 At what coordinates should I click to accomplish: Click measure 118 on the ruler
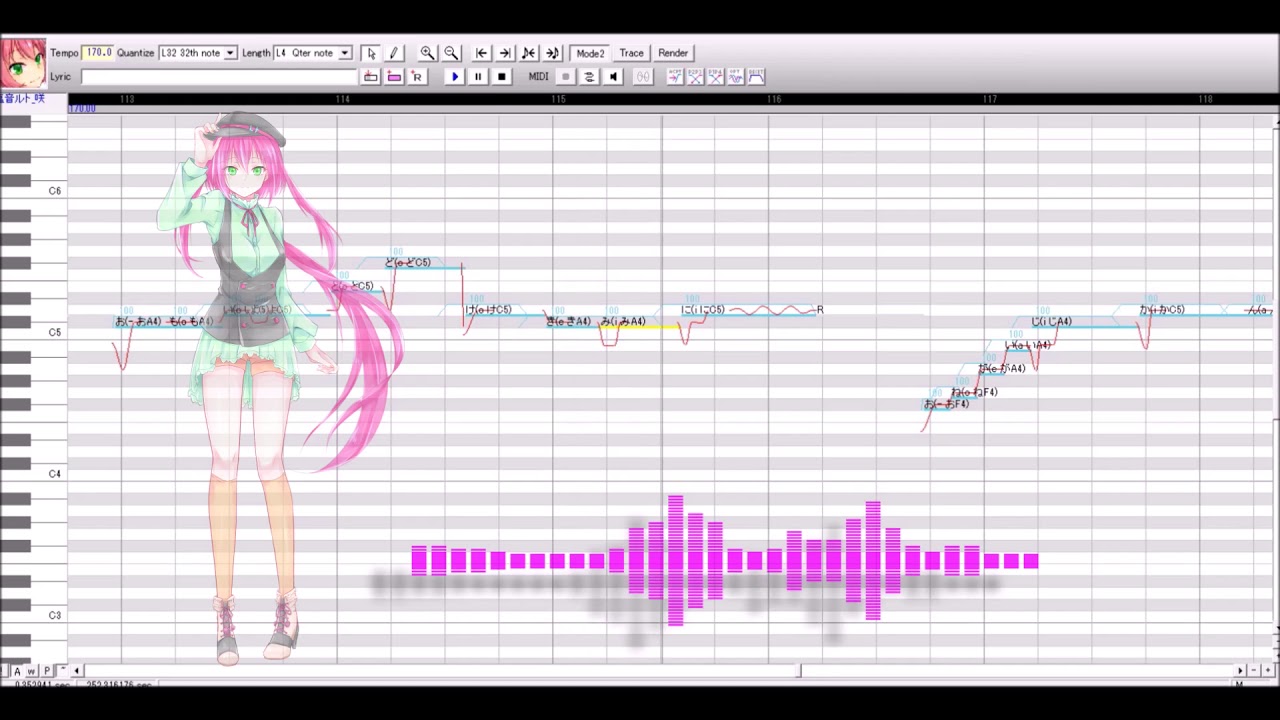[x=1206, y=99]
